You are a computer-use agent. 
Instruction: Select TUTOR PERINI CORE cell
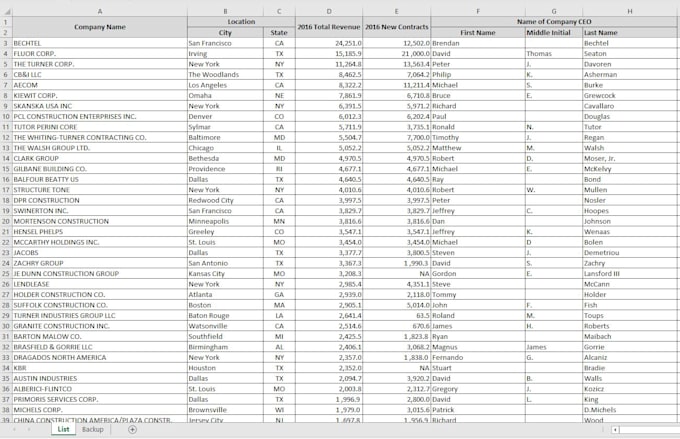(x=100, y=127)
